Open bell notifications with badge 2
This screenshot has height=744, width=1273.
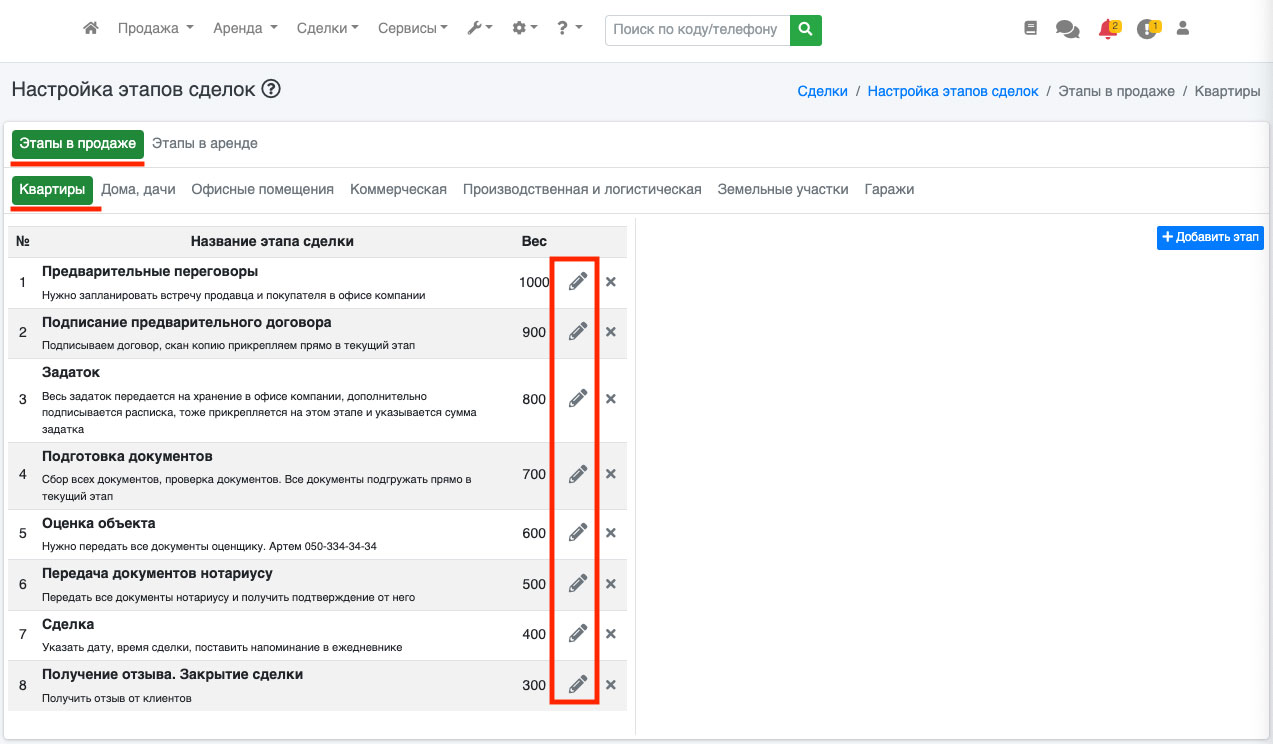pos(1108,28)
